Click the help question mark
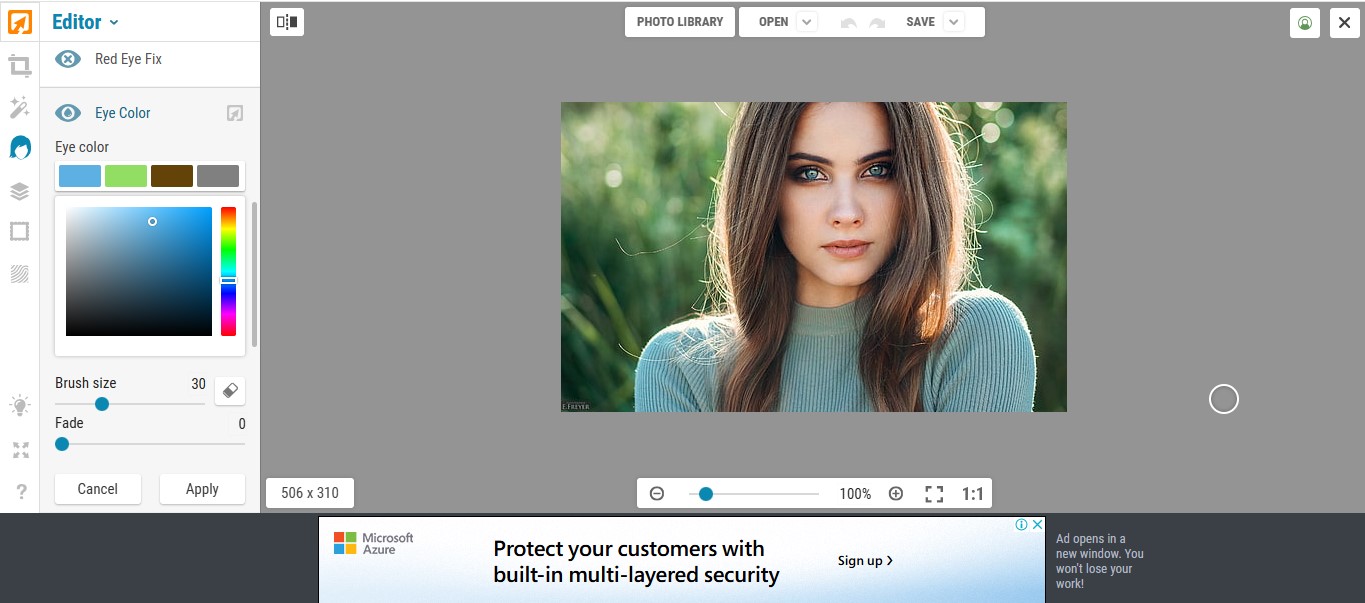The image size is (1365, 603). (20, 491)
